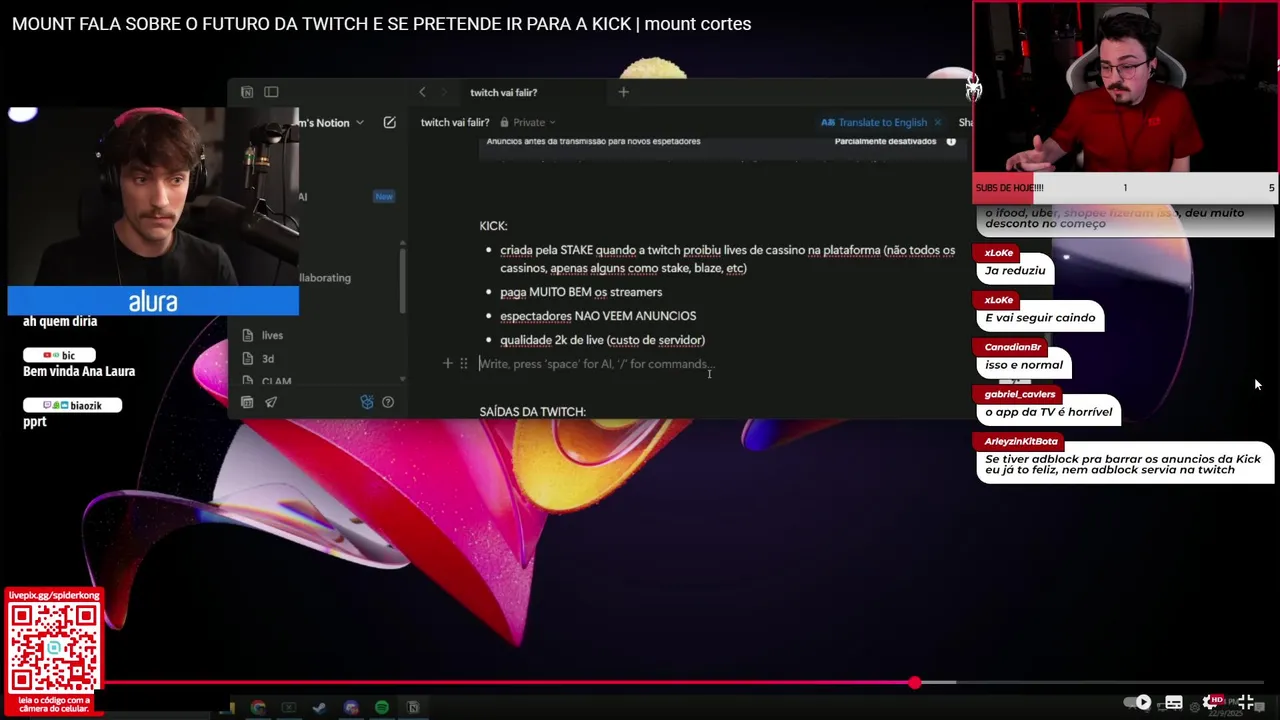Click the livepix.gg/spiderkong link text
Screen dimensions: 1280x720
coord(54,595)
